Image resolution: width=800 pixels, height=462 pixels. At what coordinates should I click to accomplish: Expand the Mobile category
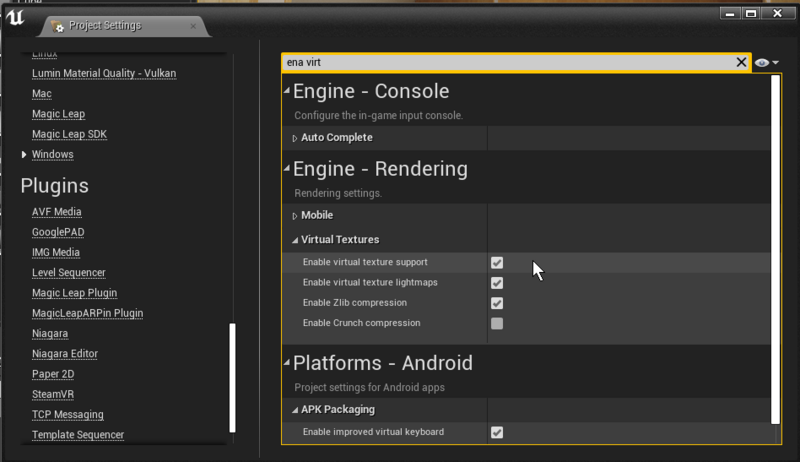point(294,216)
